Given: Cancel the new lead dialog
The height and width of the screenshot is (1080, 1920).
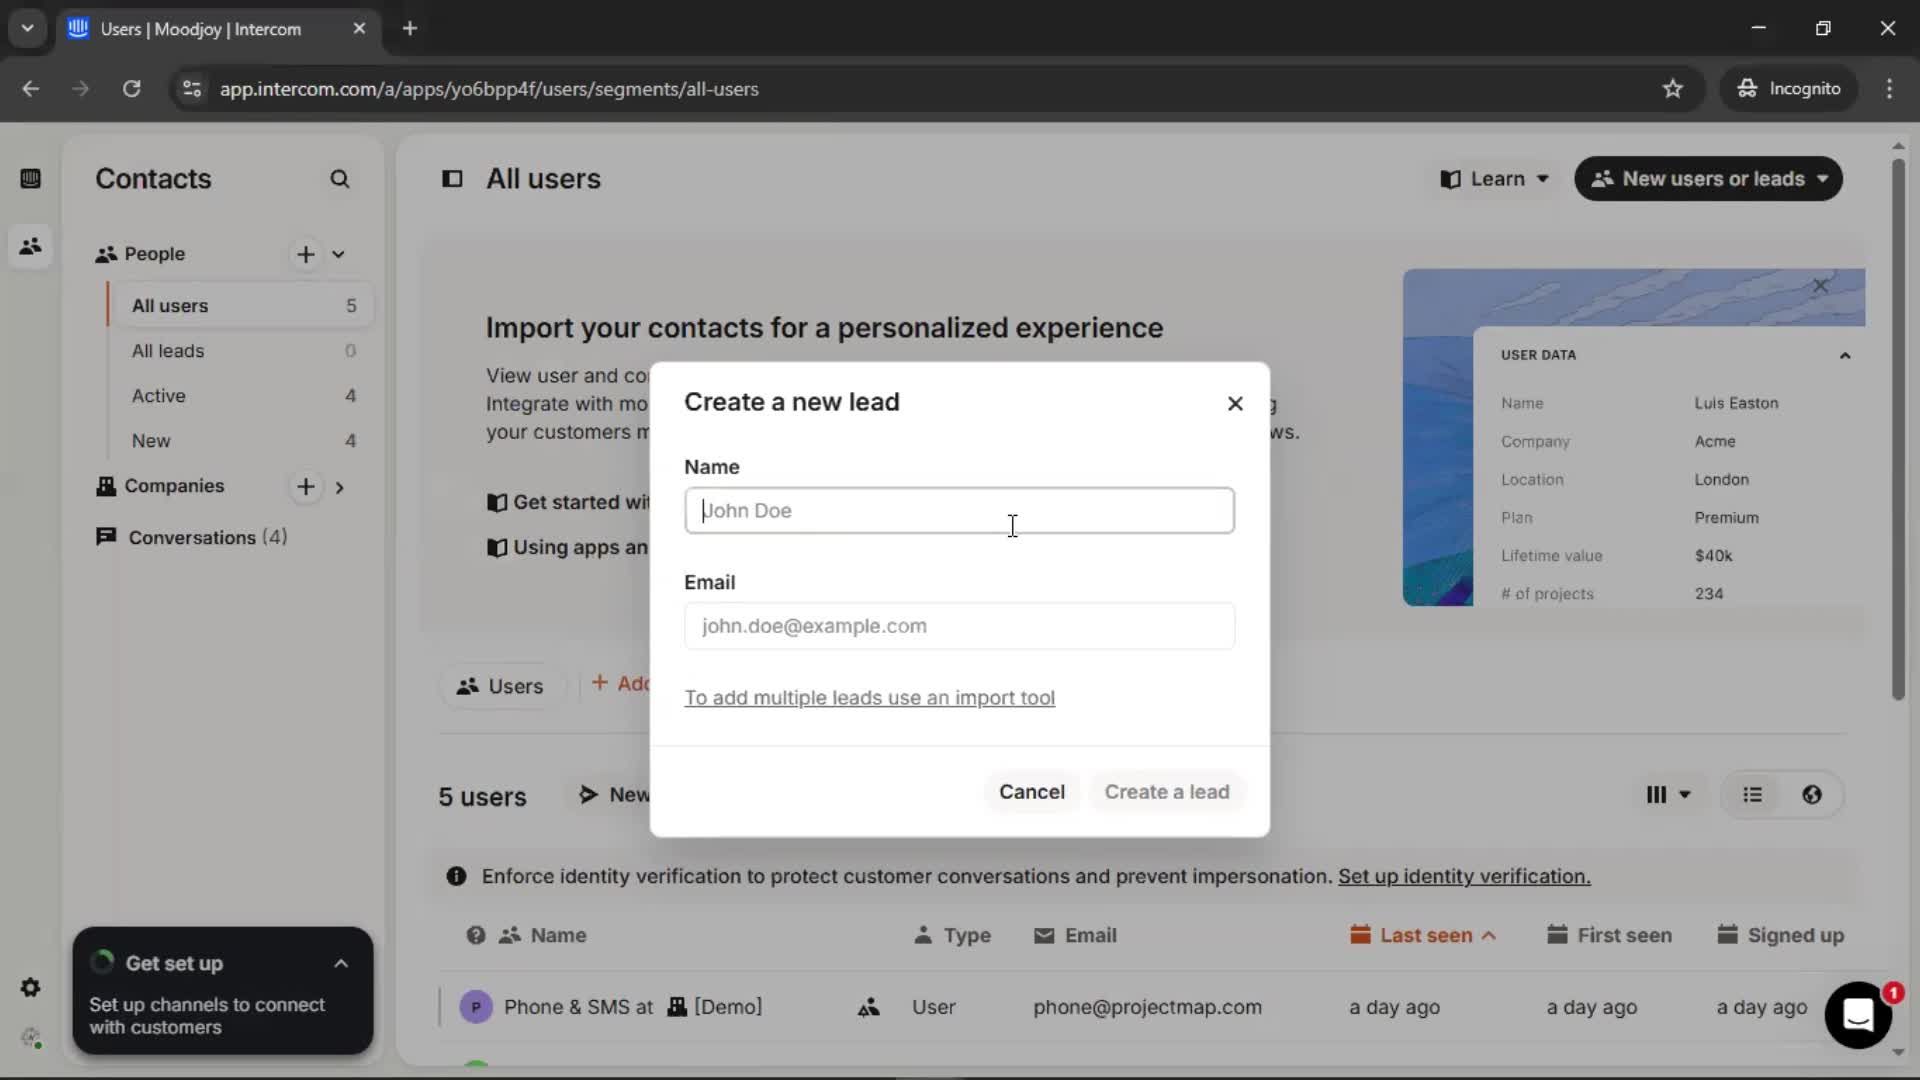Looking at the screenshot, I should click(x=1031, y=792).
